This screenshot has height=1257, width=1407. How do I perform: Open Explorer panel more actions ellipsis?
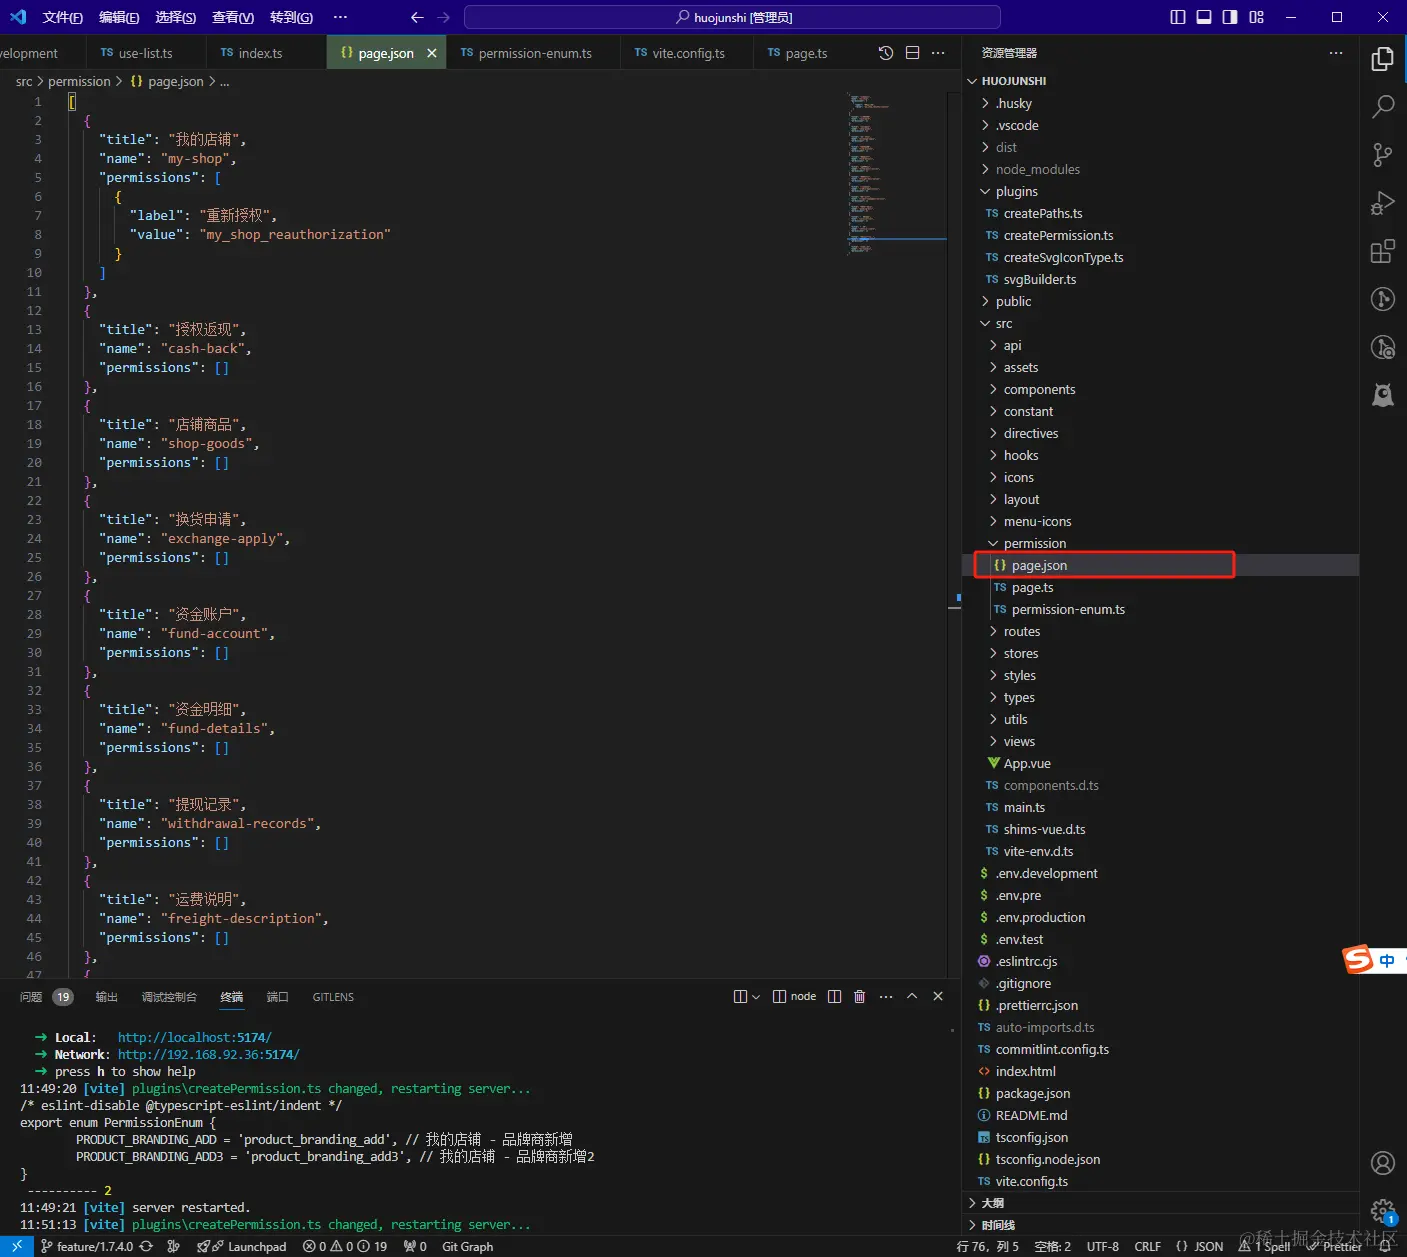coord(1336,53)
